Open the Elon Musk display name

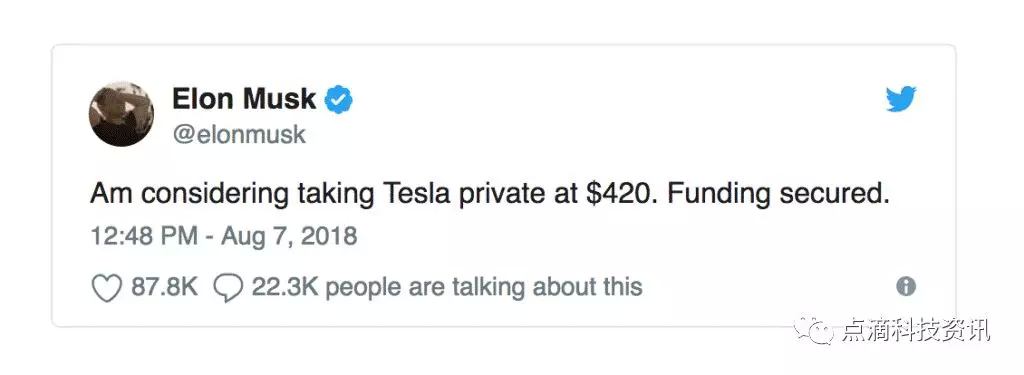point(244,99)
